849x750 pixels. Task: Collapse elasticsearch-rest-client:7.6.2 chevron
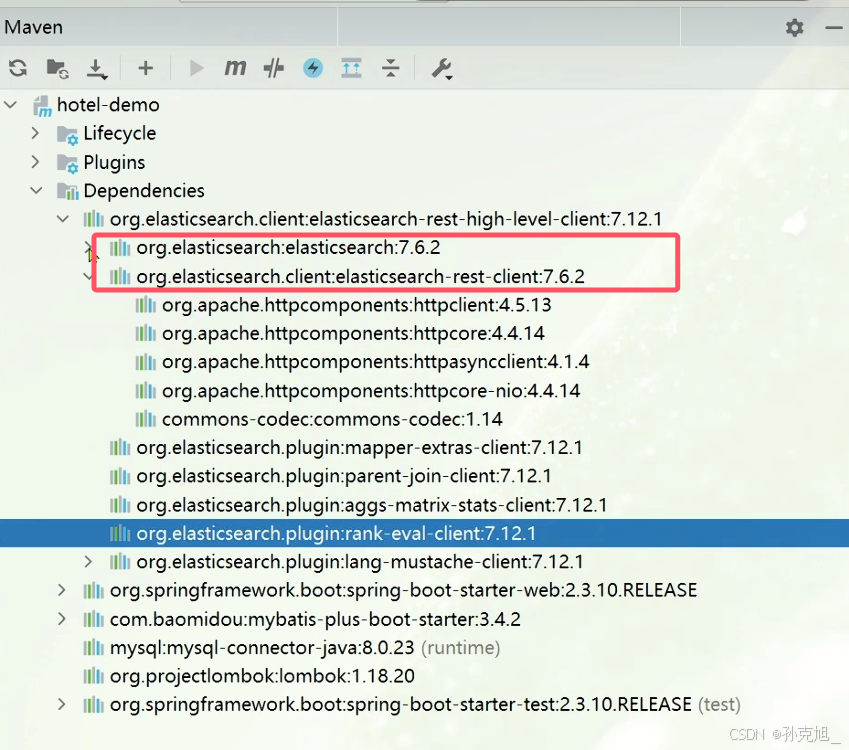pos(88,276)
